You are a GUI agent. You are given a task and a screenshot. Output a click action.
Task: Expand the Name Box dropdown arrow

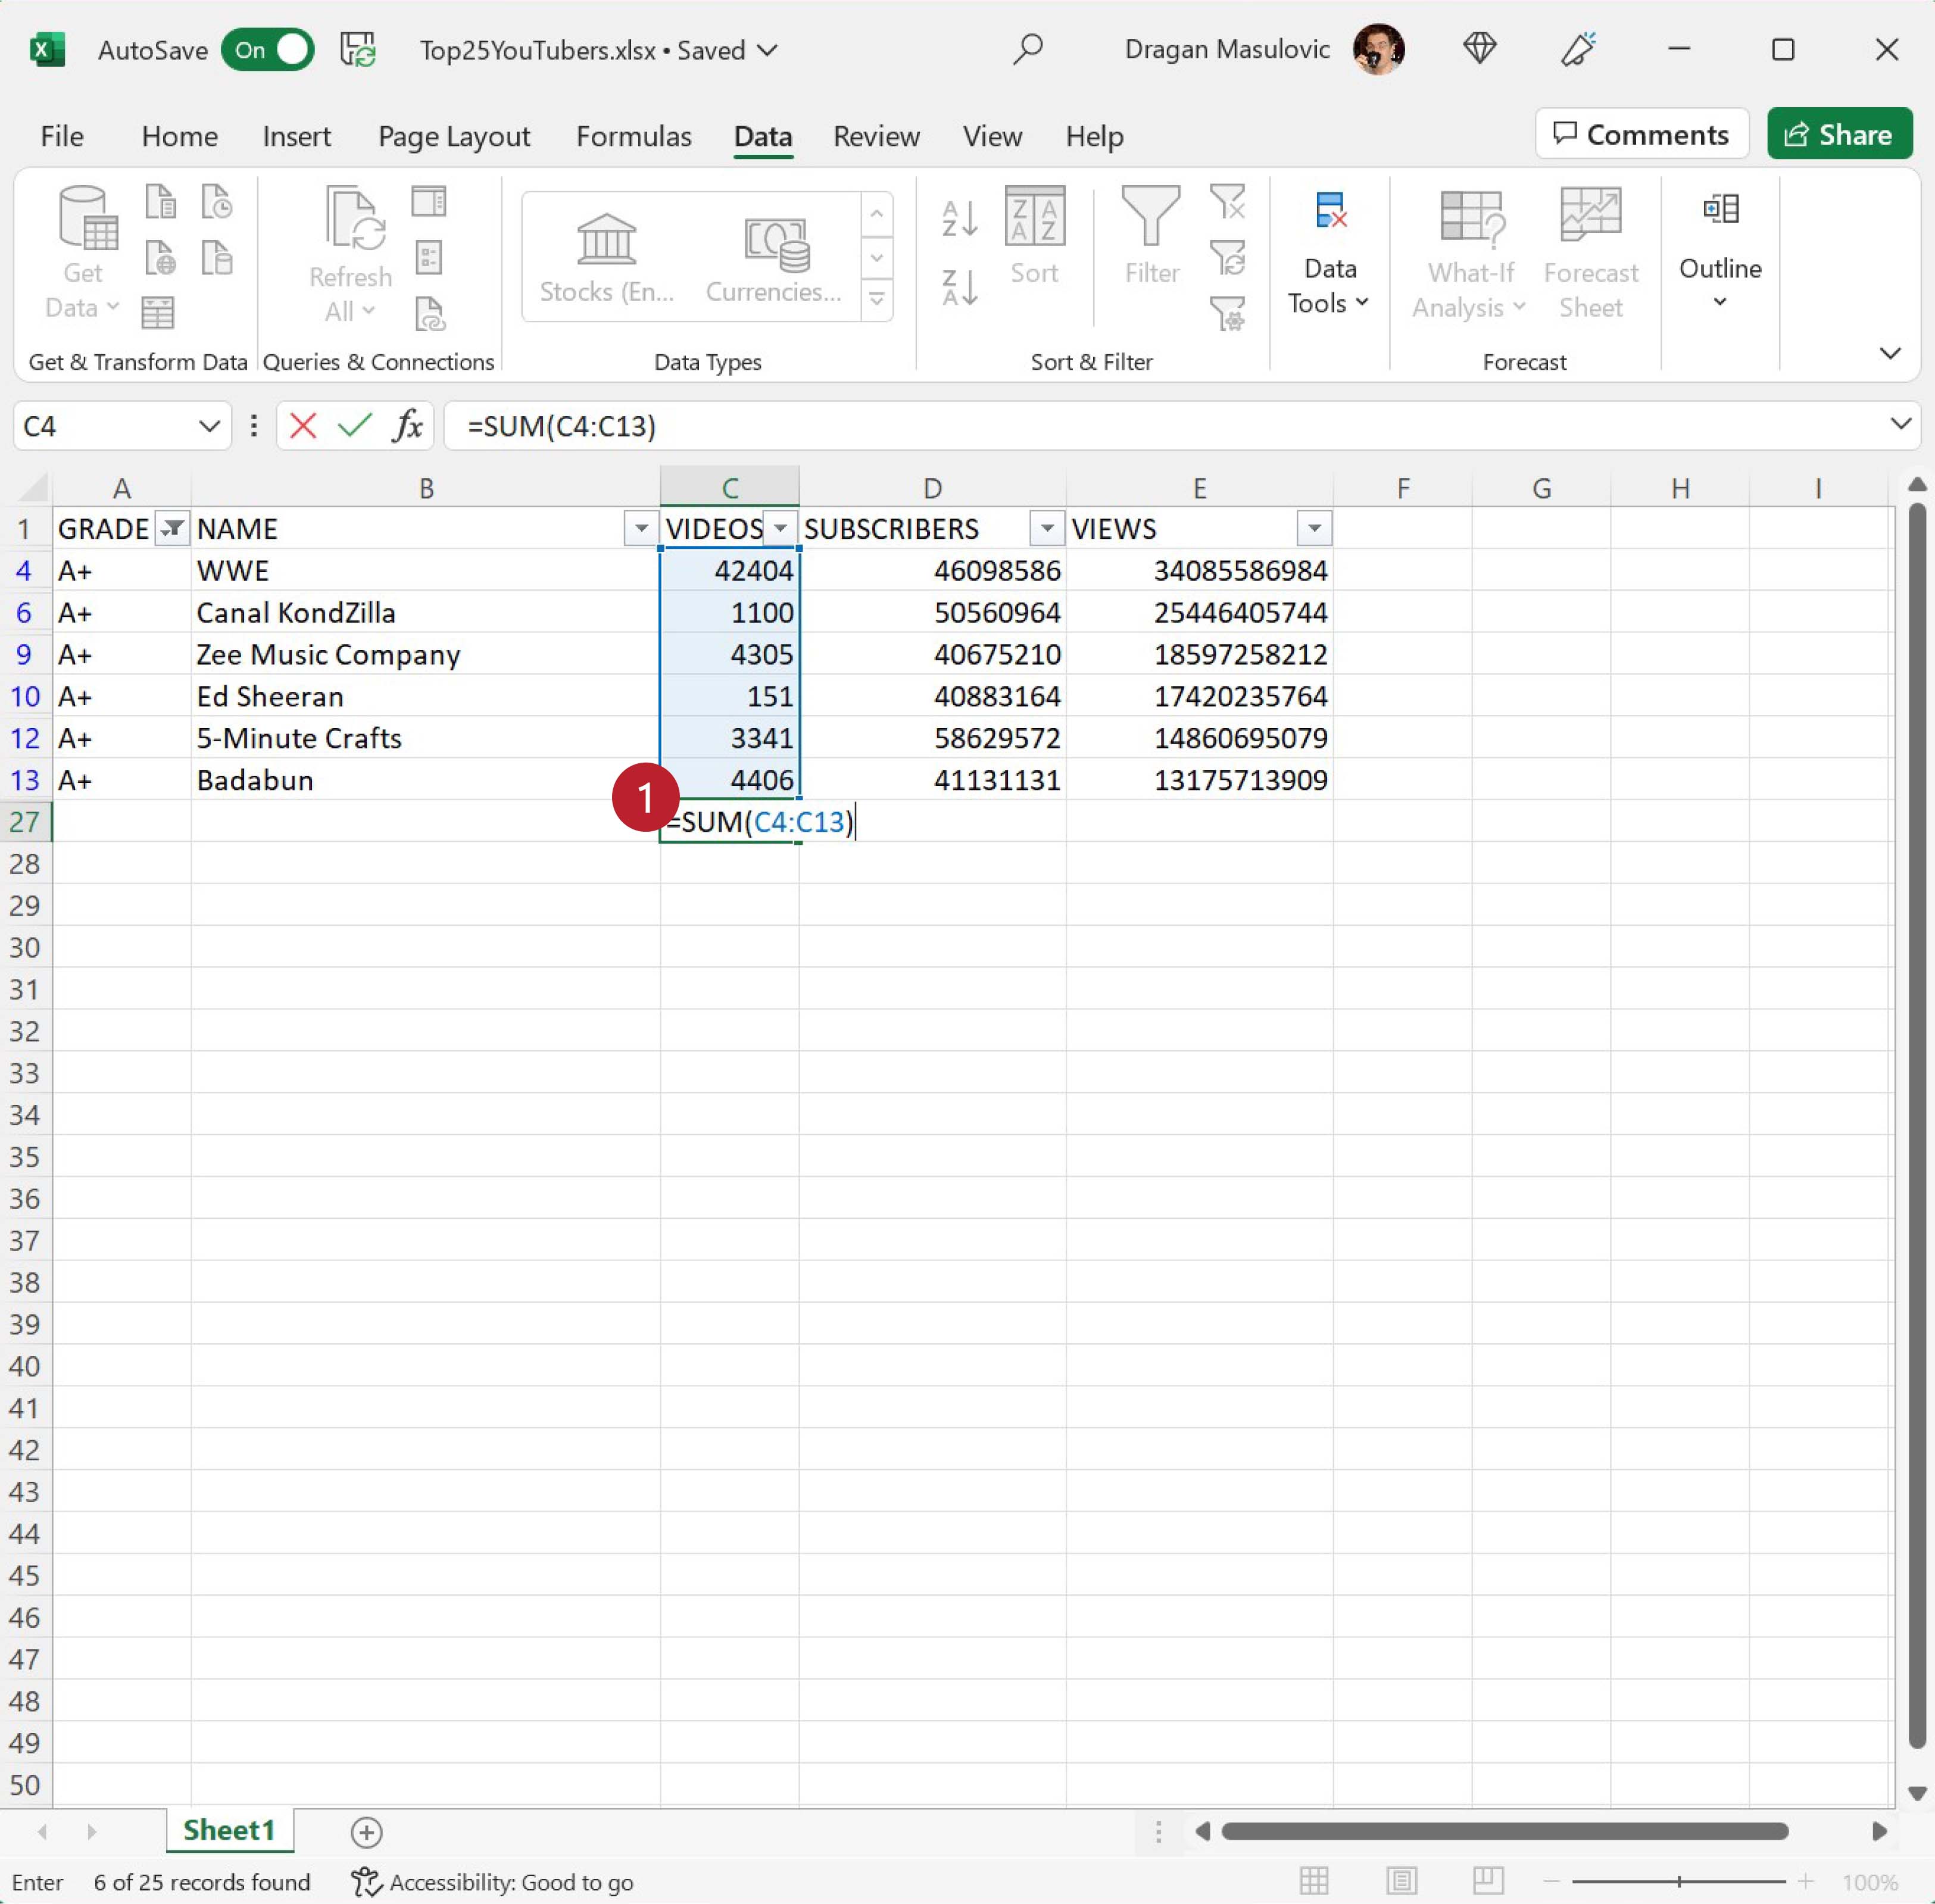(209, 426)
